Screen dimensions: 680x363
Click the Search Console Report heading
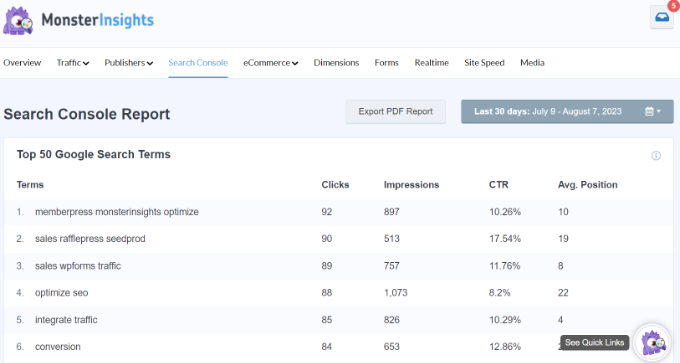point(87,114)
